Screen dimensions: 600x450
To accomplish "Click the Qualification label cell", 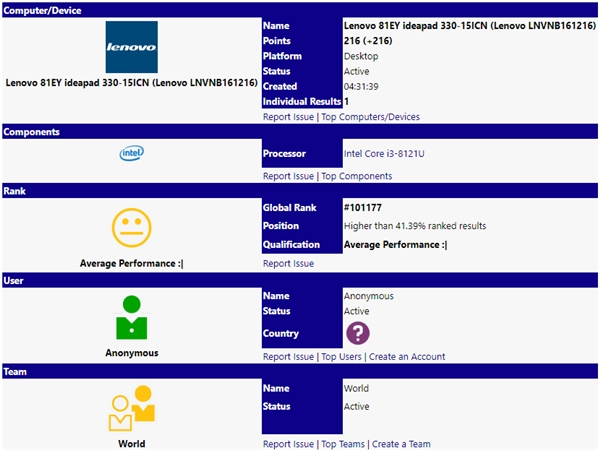I will pyautogui.click(x=302, y=245).
